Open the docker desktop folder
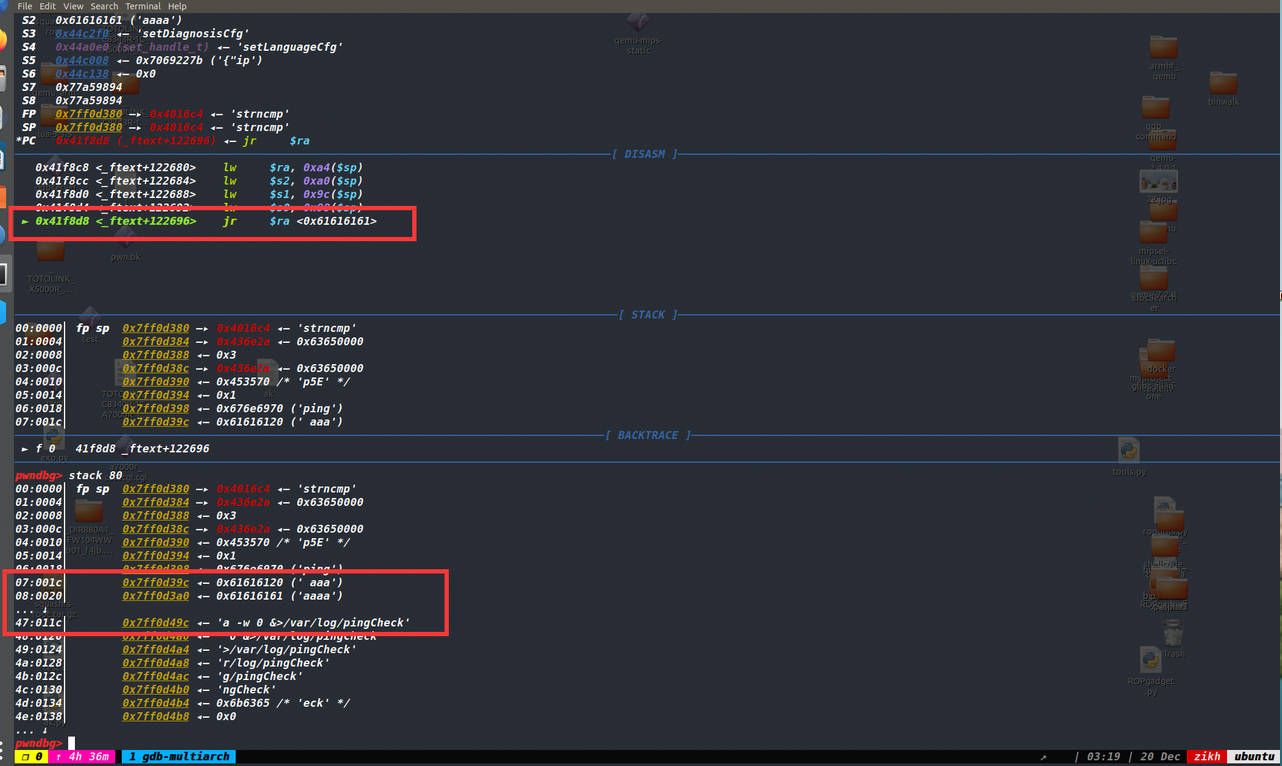The image size is (1282, 766). [1161, 355]
